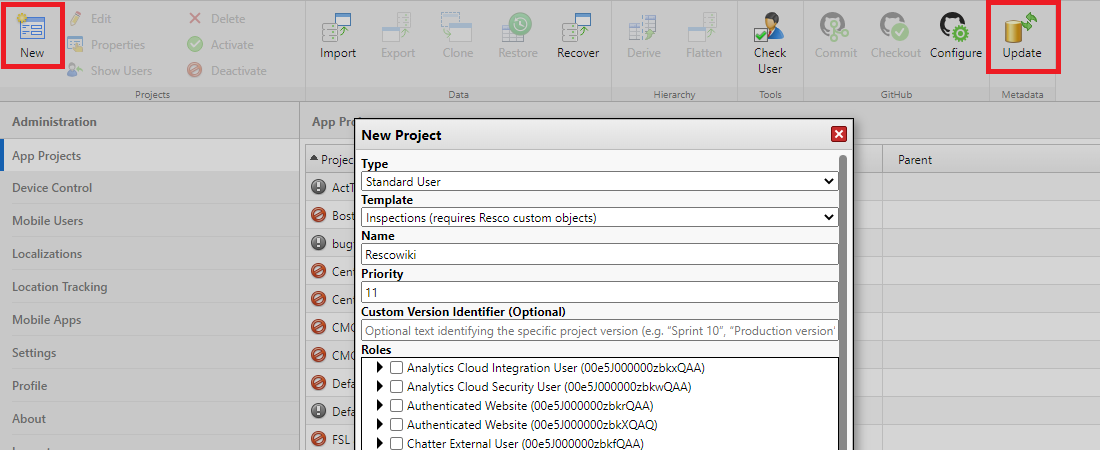Open Profile in sidebar
The image size is (1100, 450).
tap(150, 385)
